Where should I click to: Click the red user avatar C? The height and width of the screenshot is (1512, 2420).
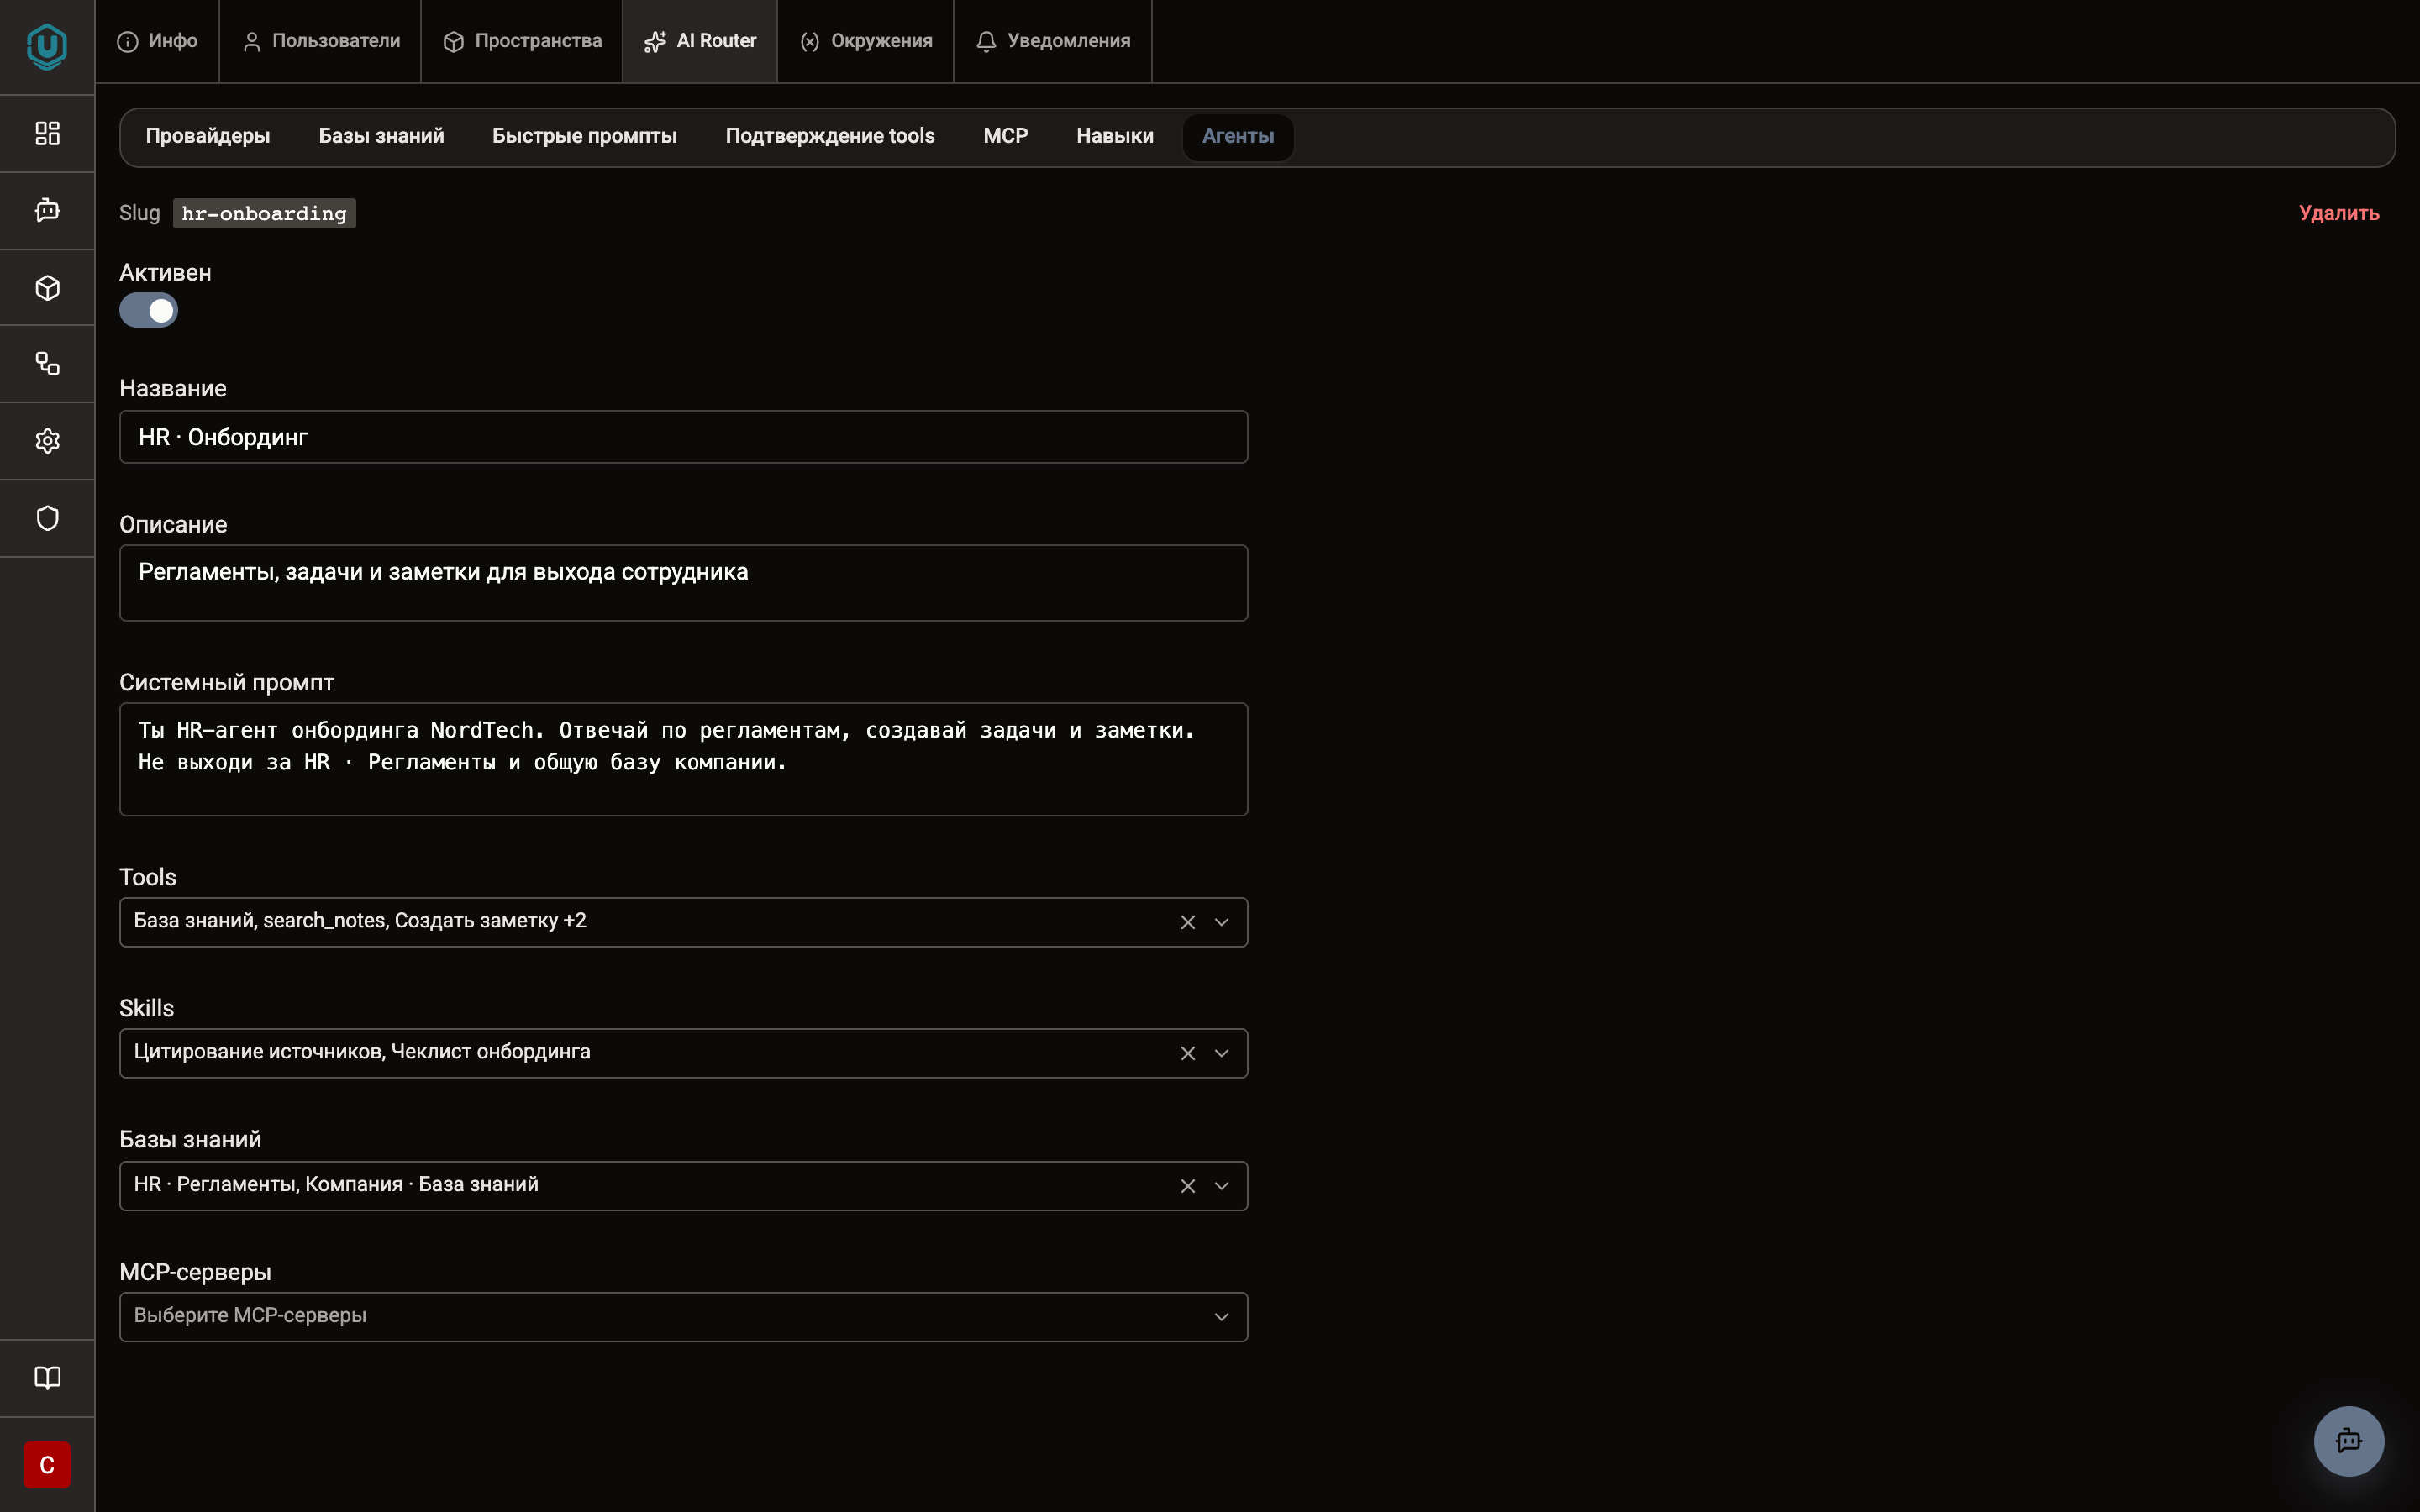pyautogui.click(x=47, y=1465)
